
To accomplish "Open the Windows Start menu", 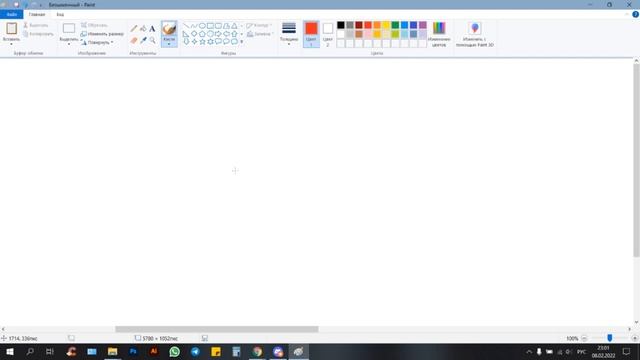I will 10,351.
